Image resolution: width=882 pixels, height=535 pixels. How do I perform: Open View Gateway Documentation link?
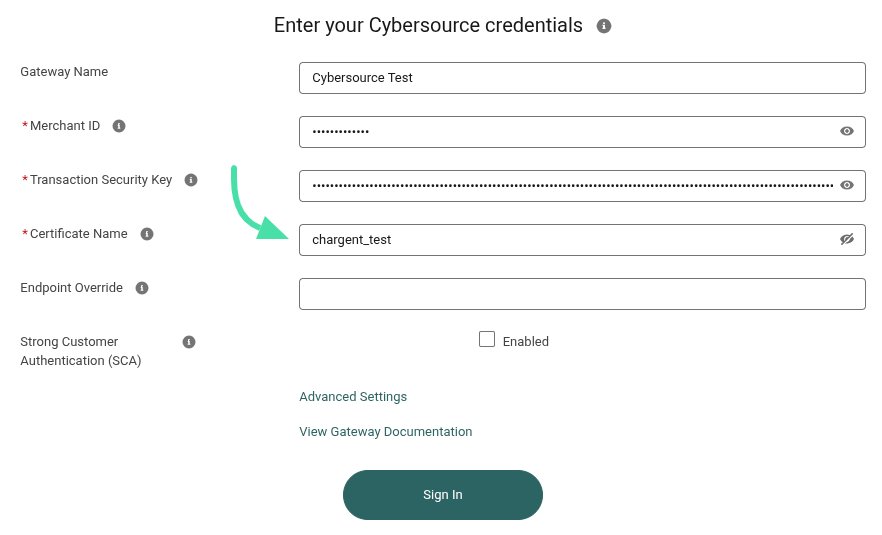tap(385, 431)
